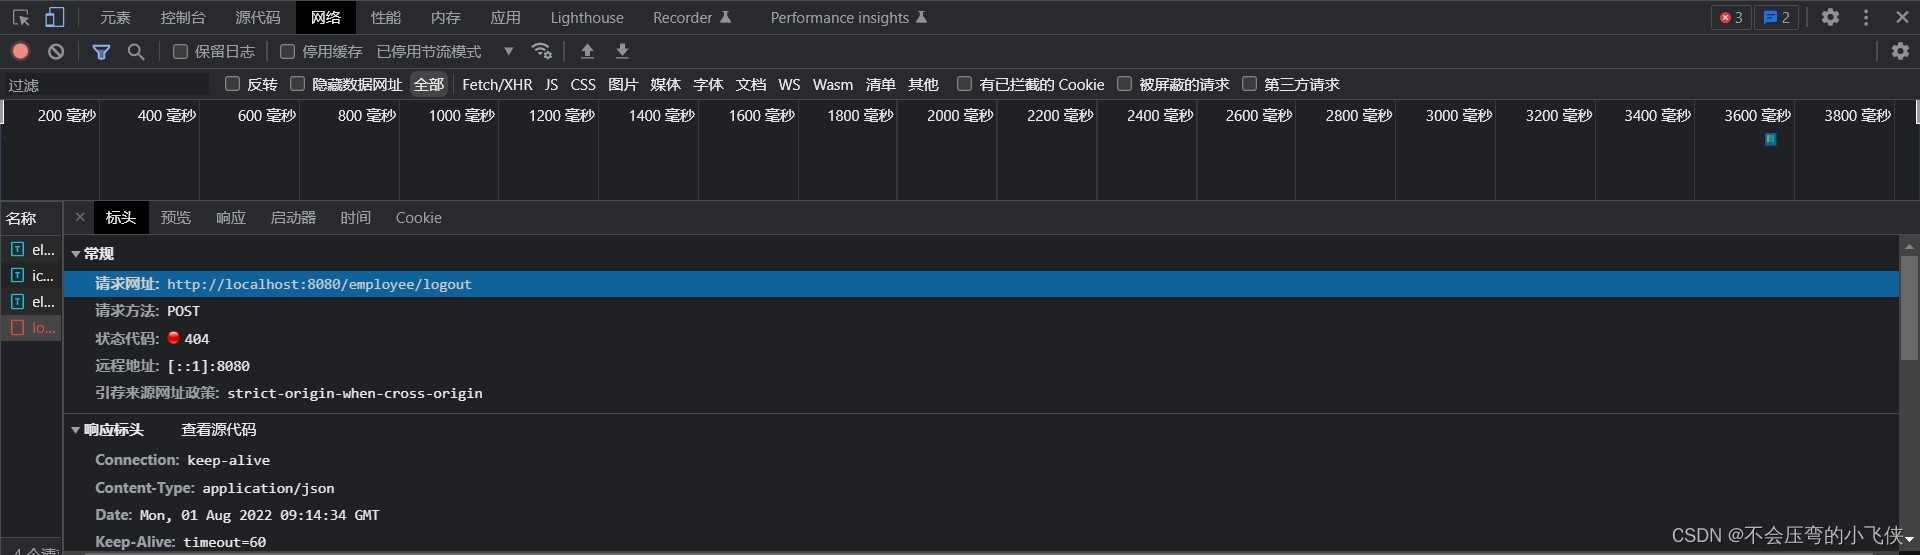Click the import HAR file upload icon
Viewport: 1920px width, 555px height.
coord(587,51)
